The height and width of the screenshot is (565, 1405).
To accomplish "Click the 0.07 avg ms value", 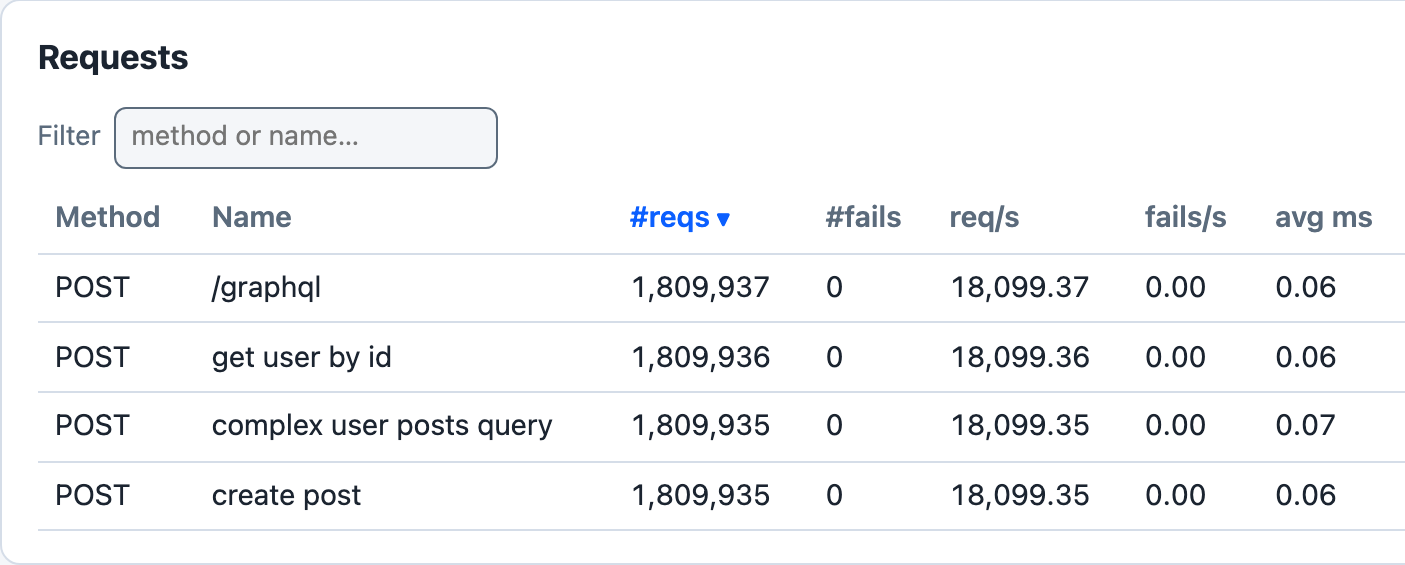I will click(x=1306, y=426).
